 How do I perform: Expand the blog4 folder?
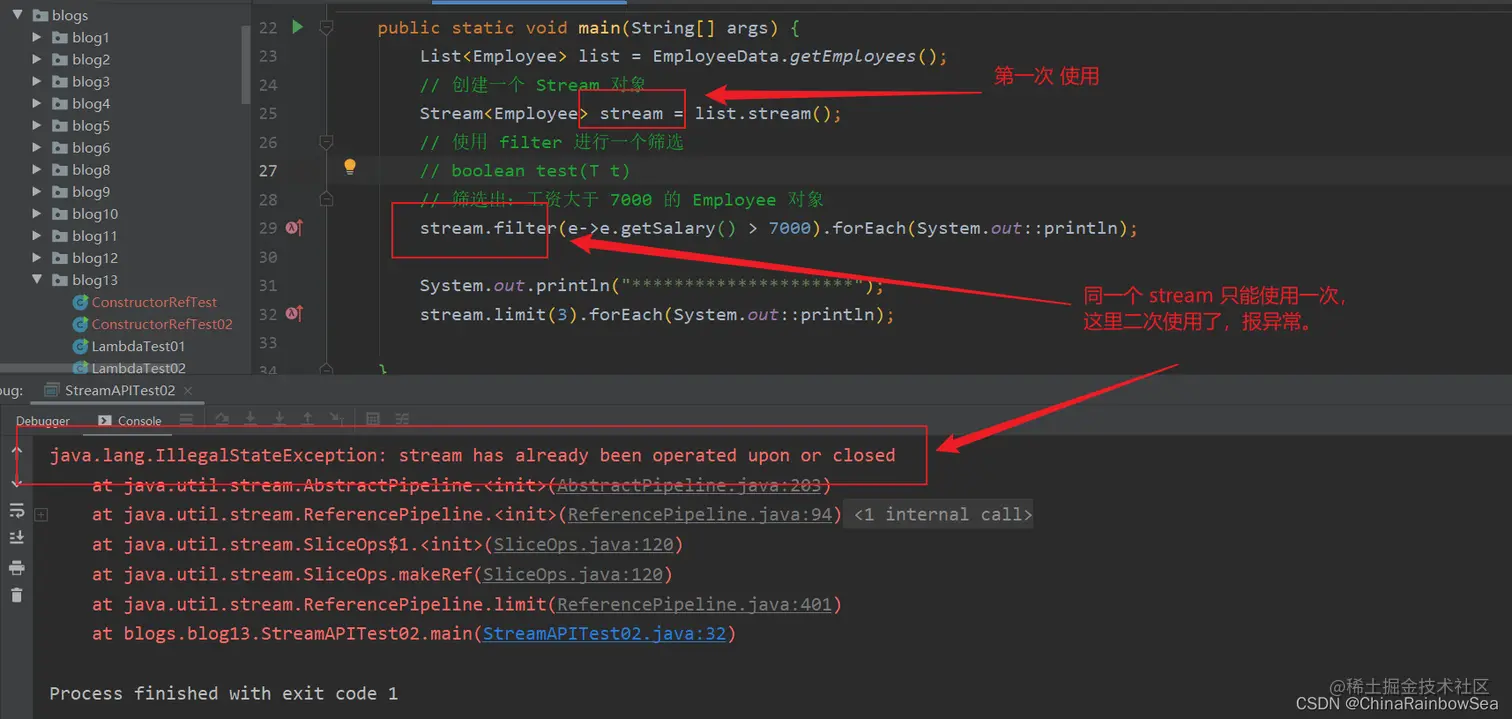point(37,103)
